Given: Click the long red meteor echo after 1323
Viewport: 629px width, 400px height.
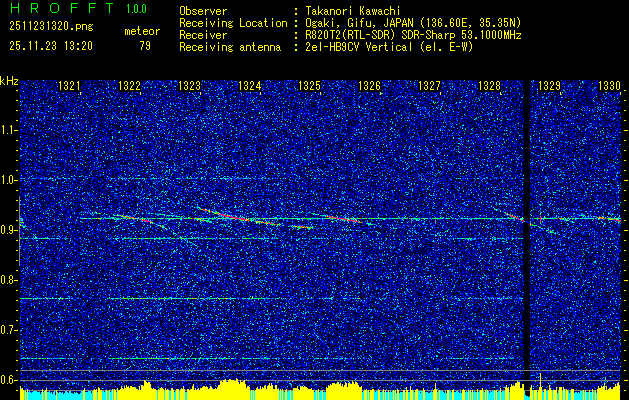Looking at the screenshot, I should pyautogui.click(x=239, y=217).
